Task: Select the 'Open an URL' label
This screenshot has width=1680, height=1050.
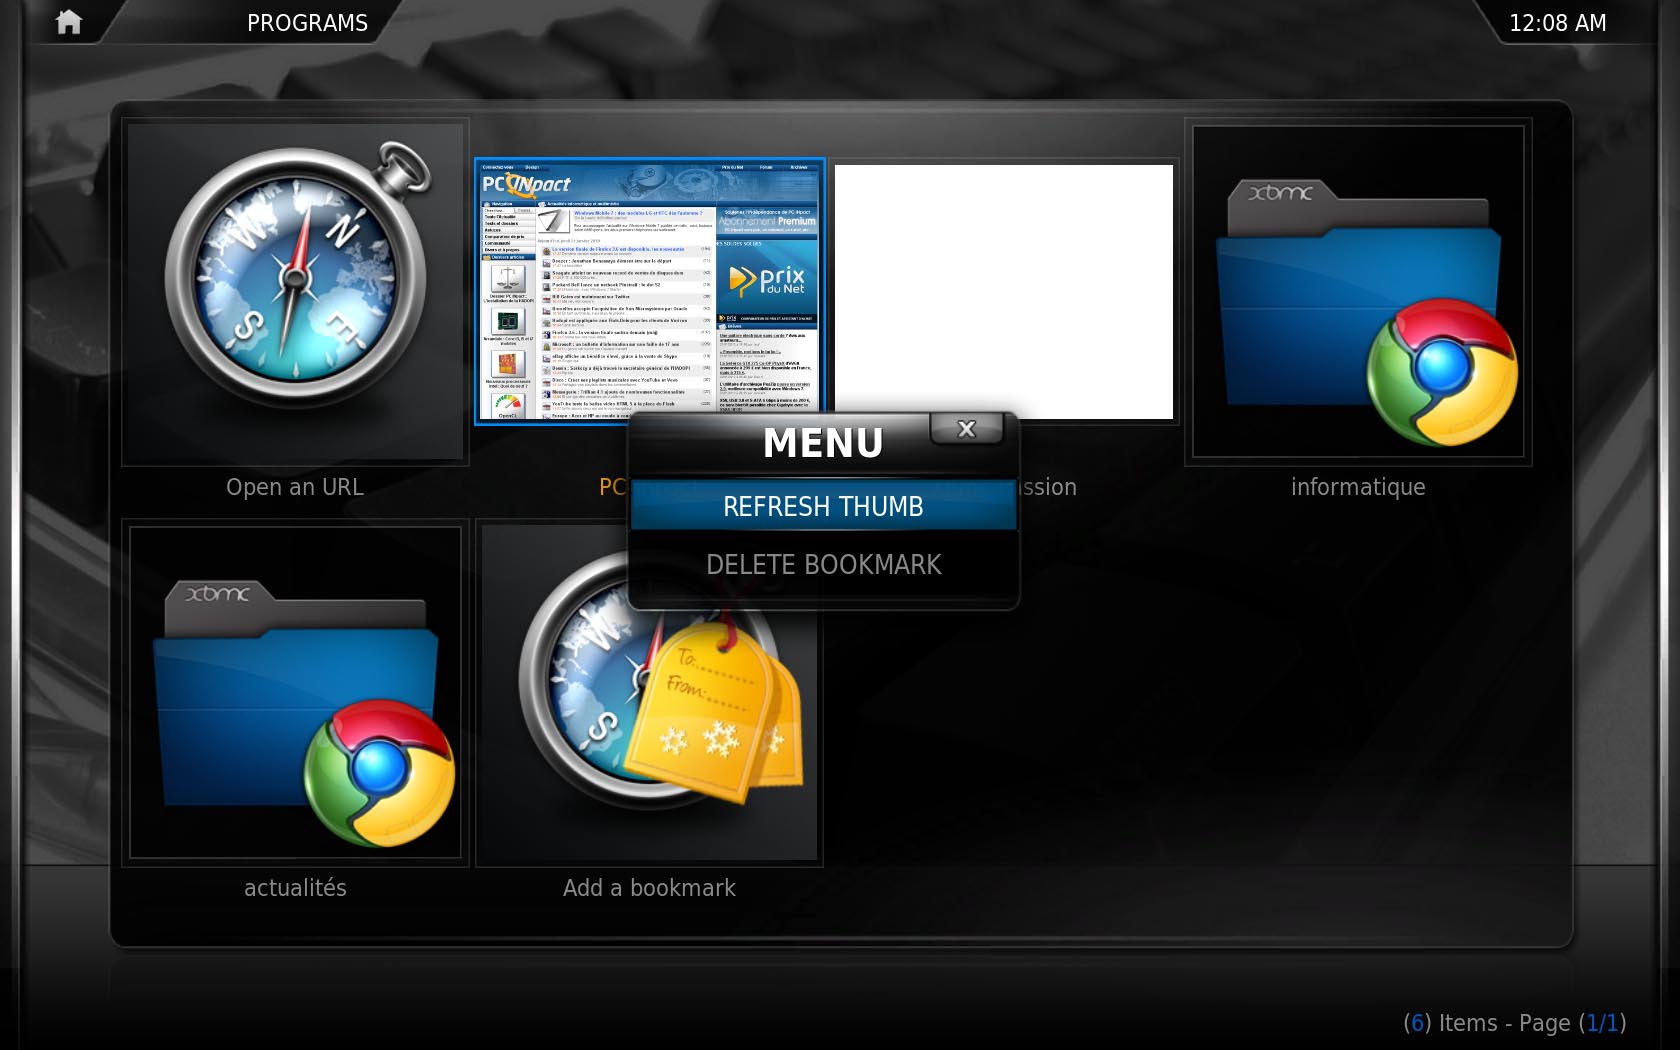Action: 294,487
